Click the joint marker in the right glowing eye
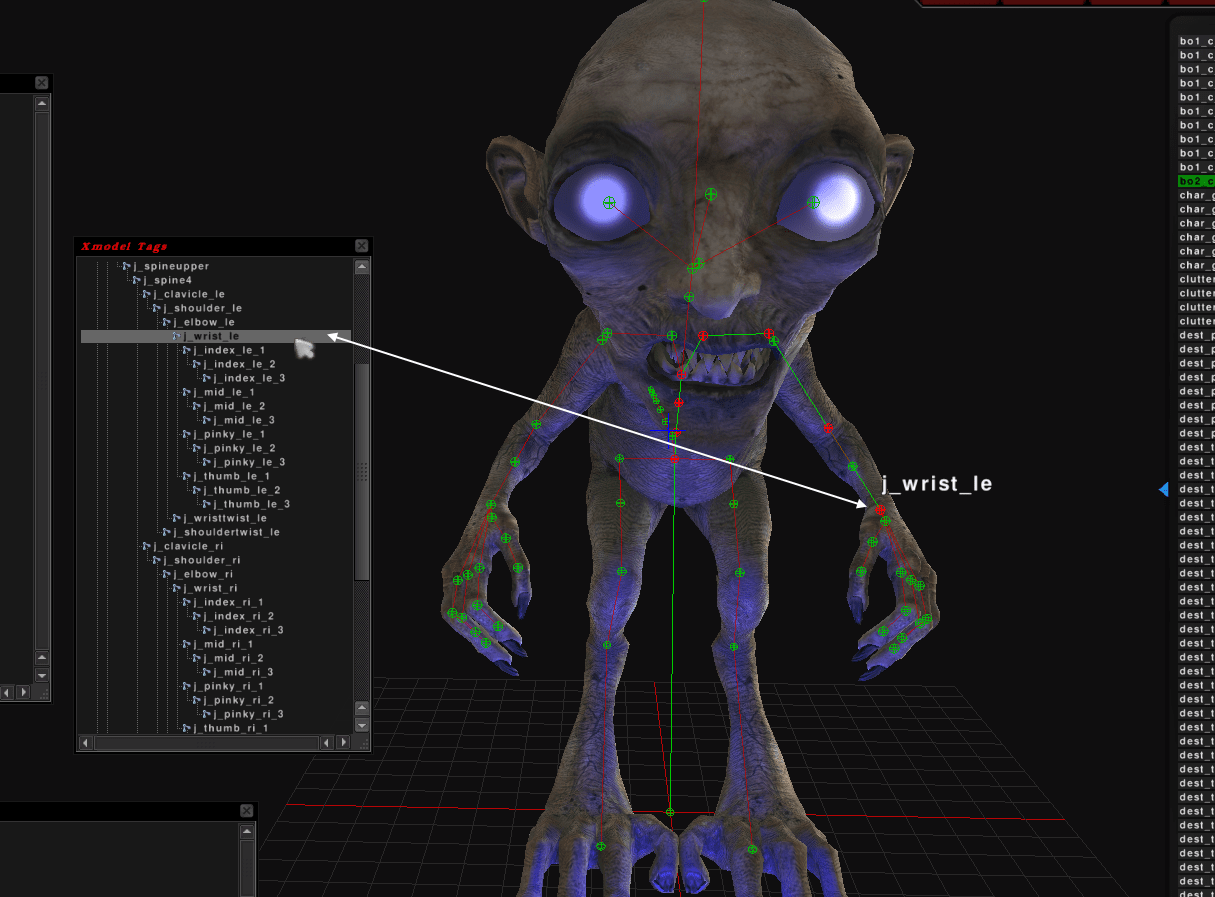Image resolution: width=1215 pixels, height=897 pixels. [x=813, y=202]
